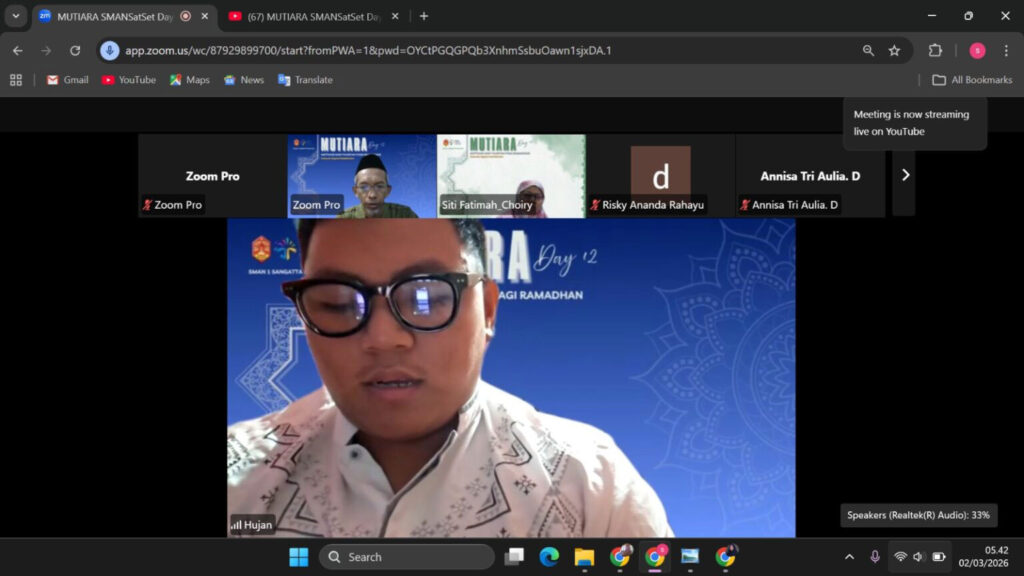Click the right chevron to show more participants
Image resolution: width=1024 pixels, height=576 pixels.
pos(905,174)
